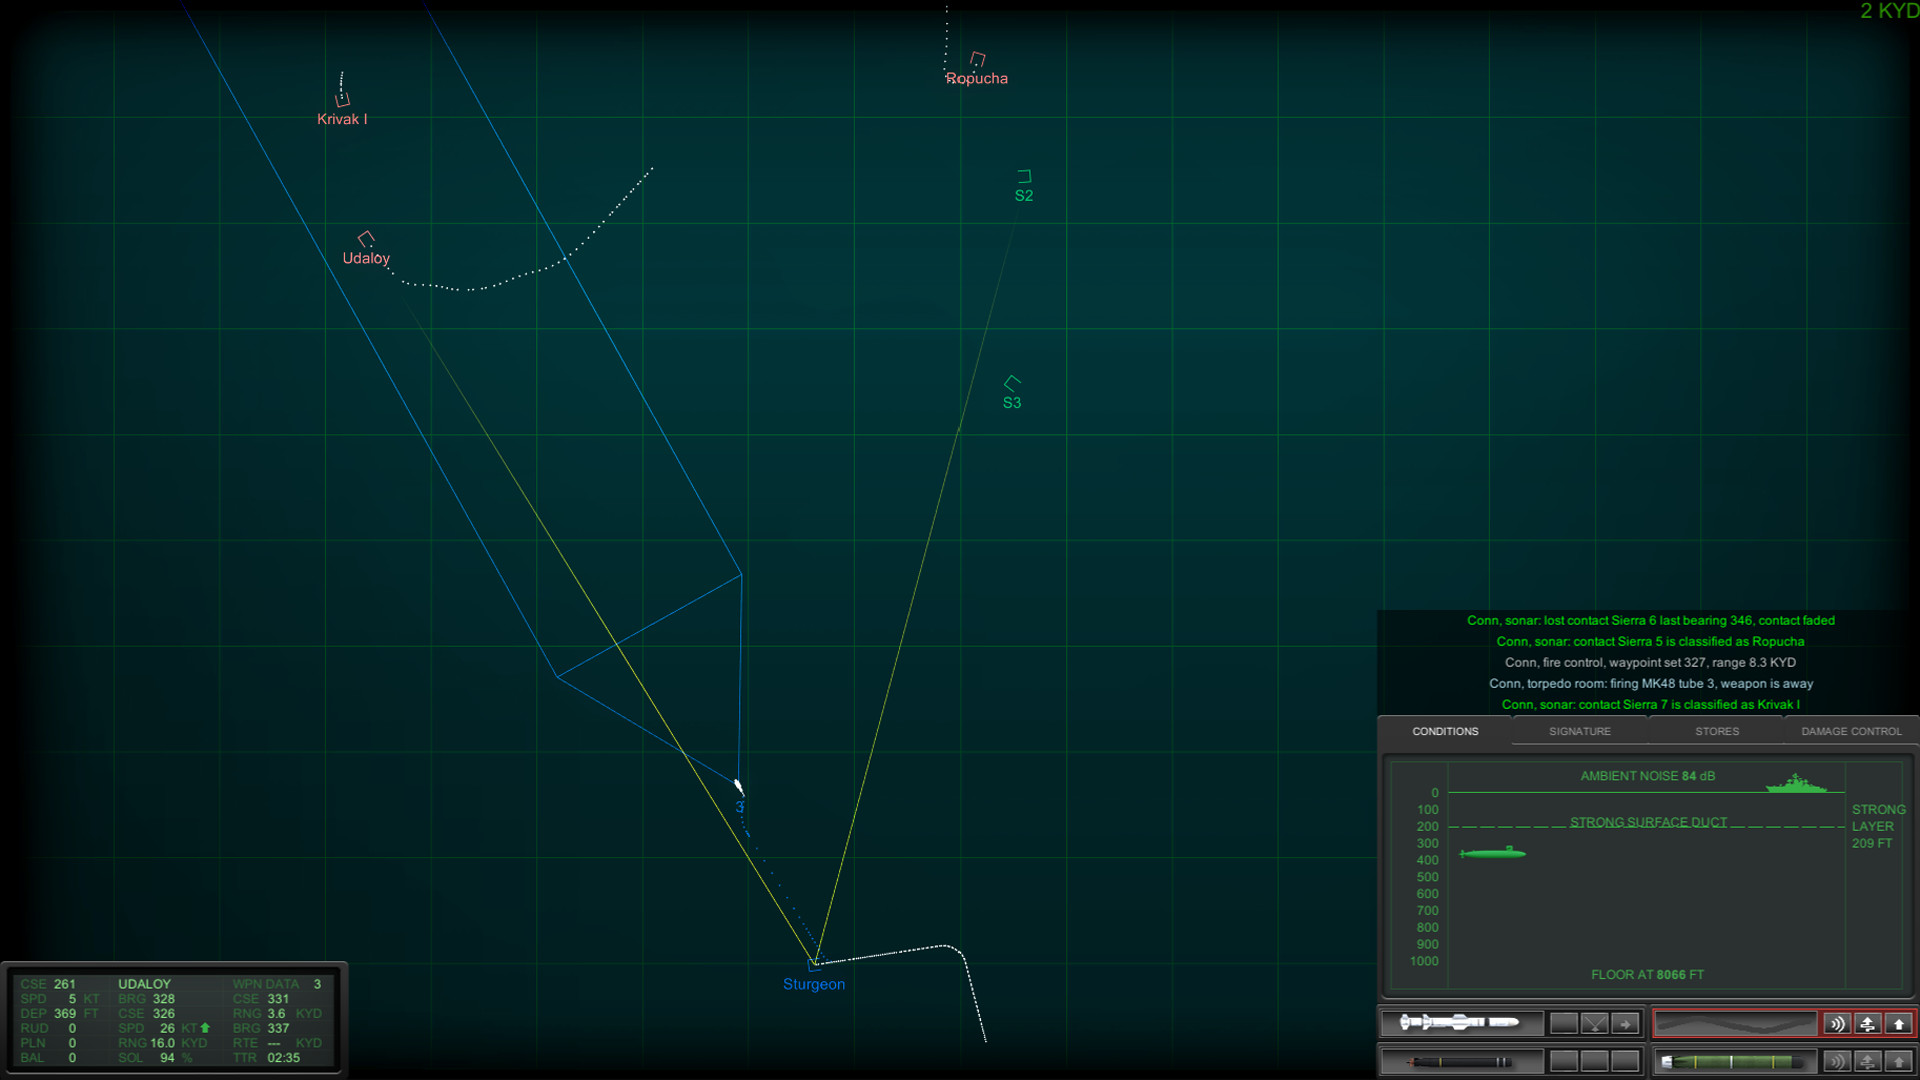Switch to the Signature tab
This screenshot has width=1920, height=1080.
[x=1579, y=731]
